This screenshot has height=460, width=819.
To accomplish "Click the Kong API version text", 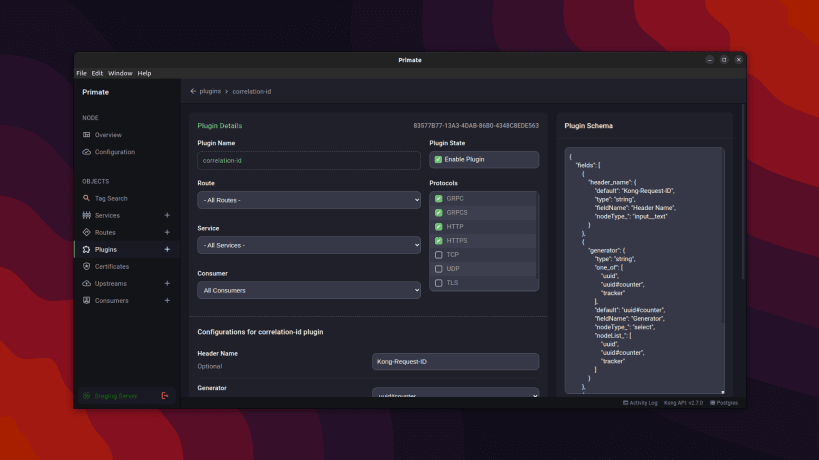I will (x=683, y=403).
